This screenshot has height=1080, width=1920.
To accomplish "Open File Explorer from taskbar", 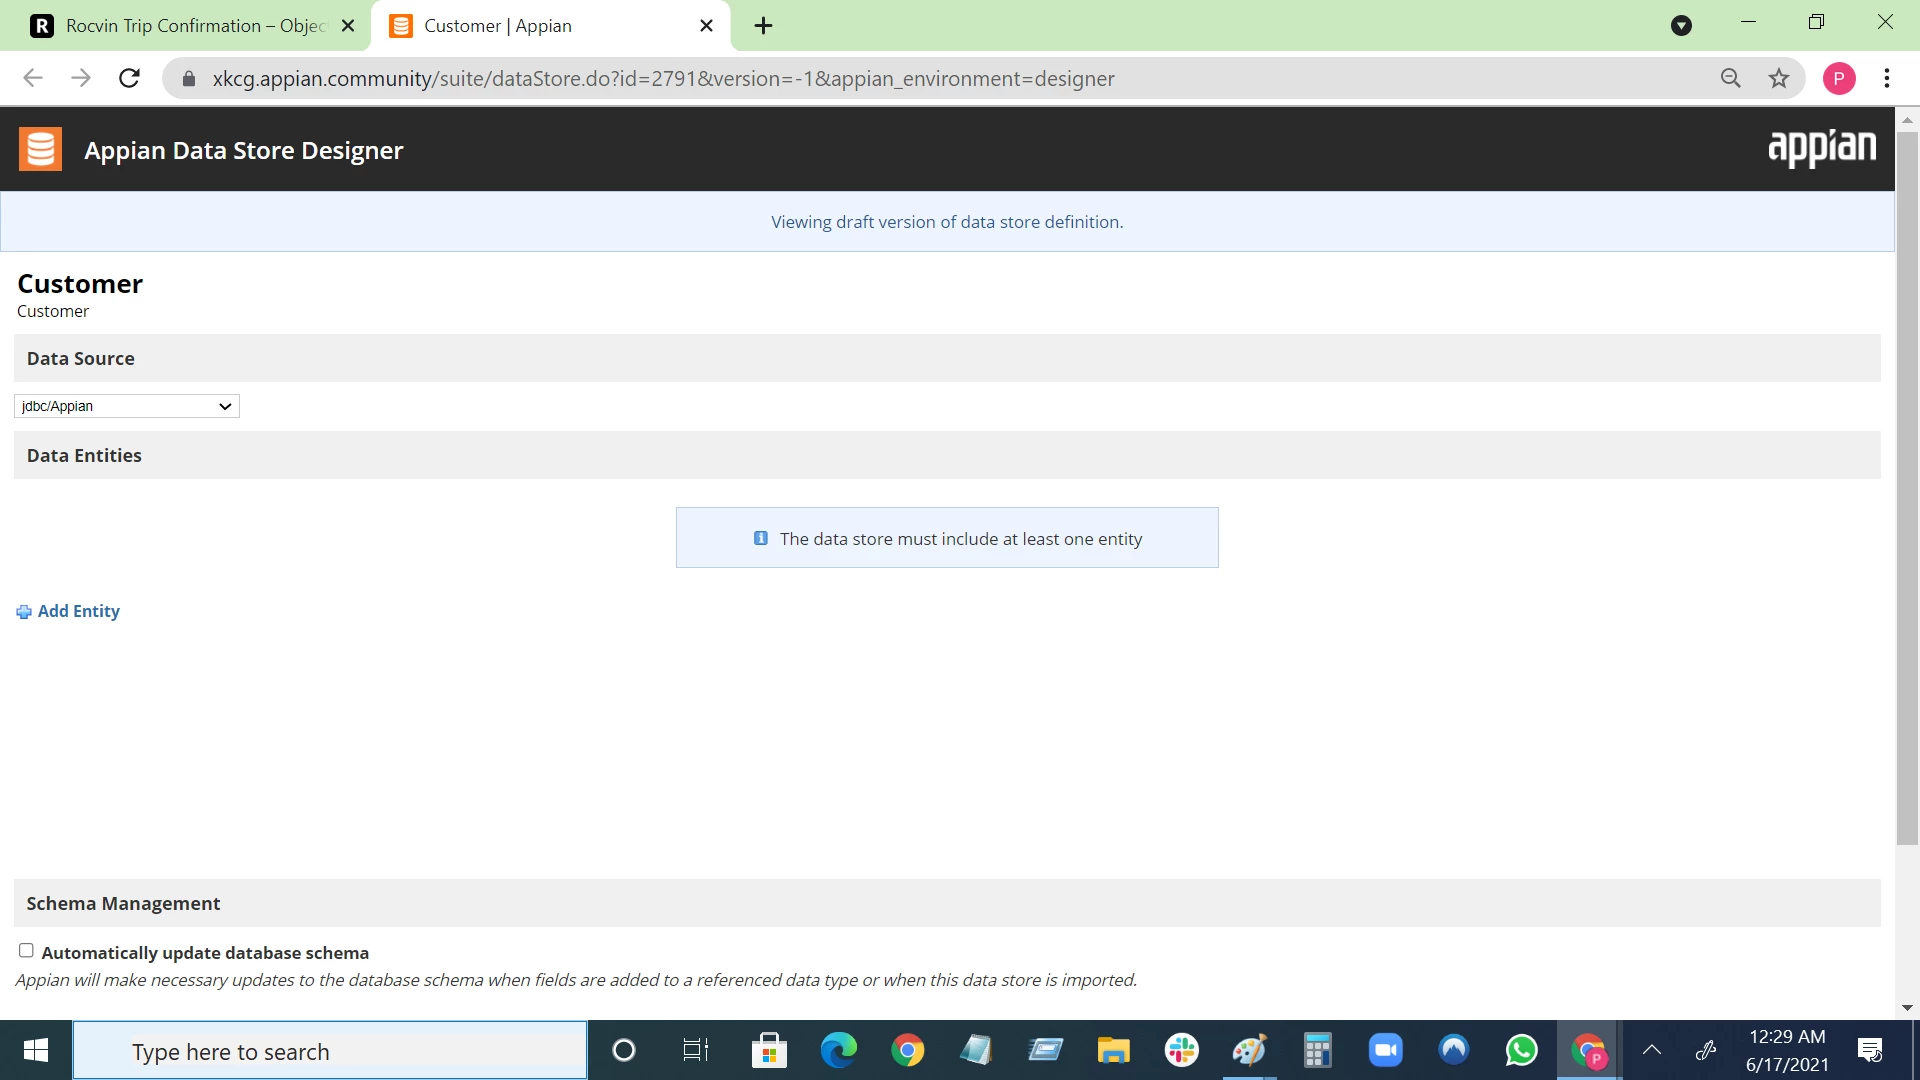I will coord(1113,1050).
